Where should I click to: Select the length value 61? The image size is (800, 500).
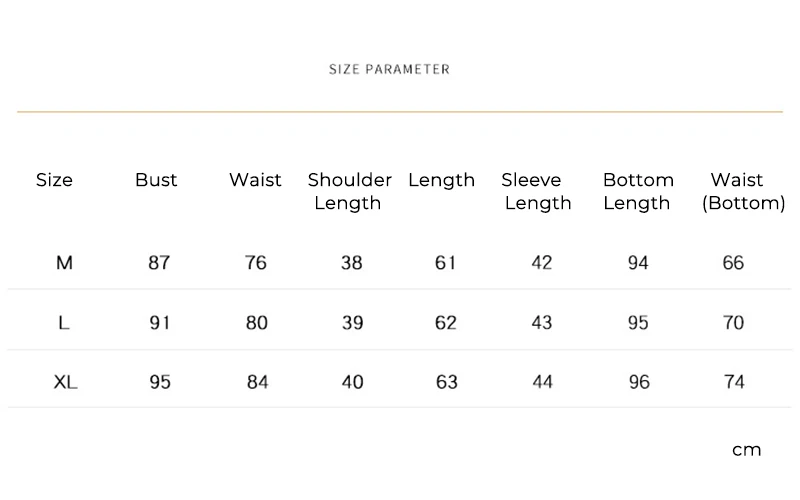tap(445, 263)
